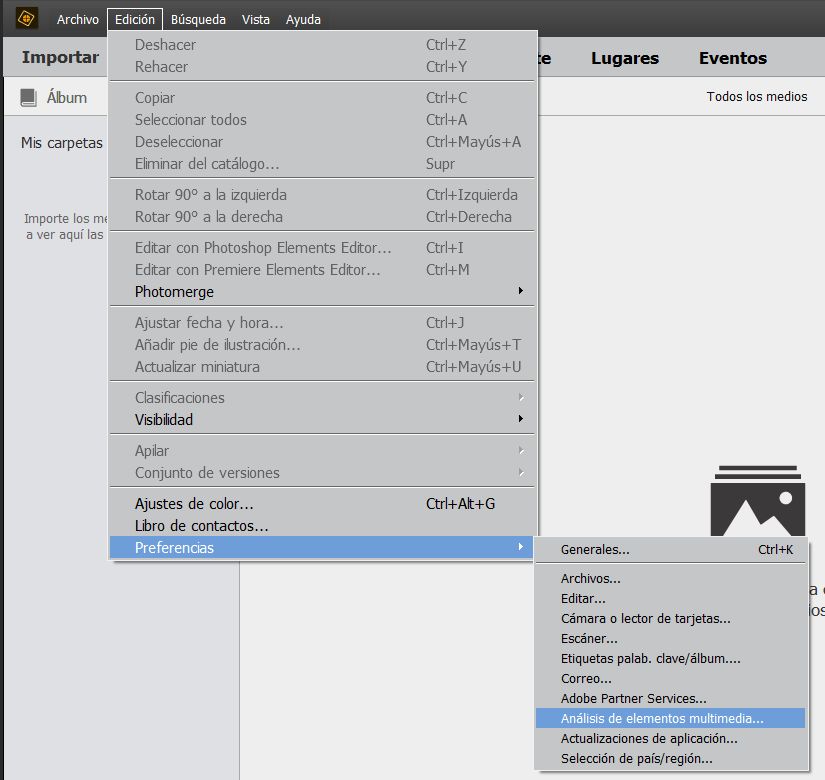Click Editar con Premiere Elements Editor

(322, 269)
